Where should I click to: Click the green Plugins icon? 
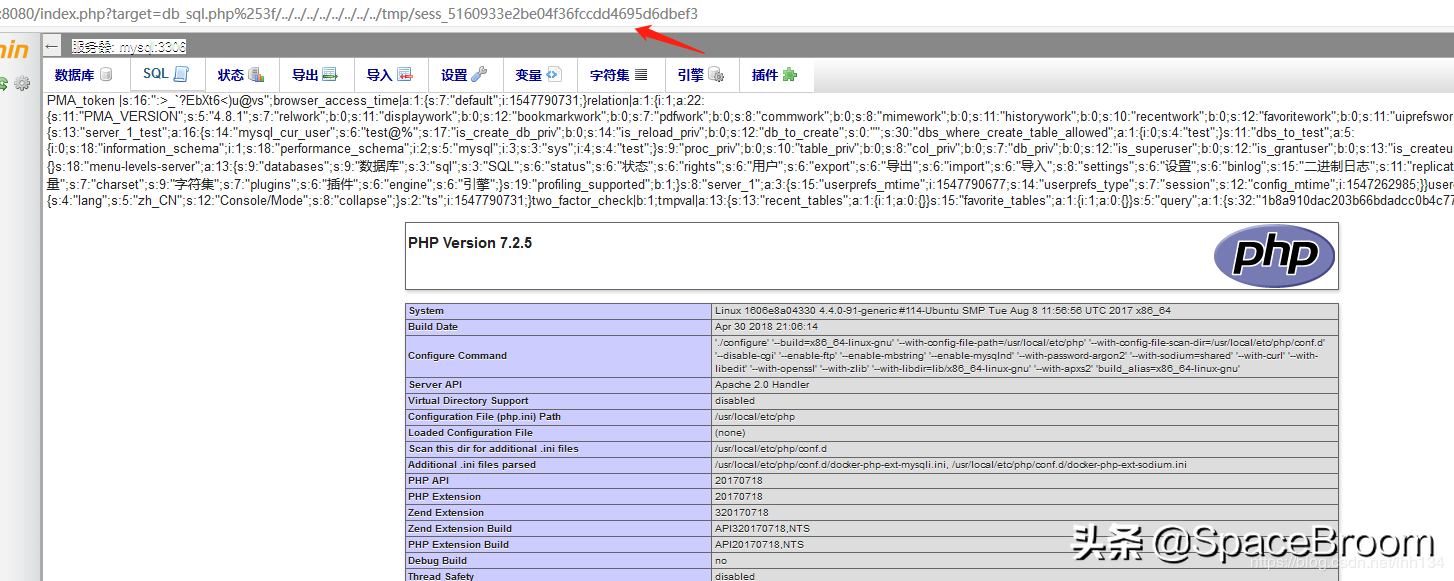tap(789, 74)
